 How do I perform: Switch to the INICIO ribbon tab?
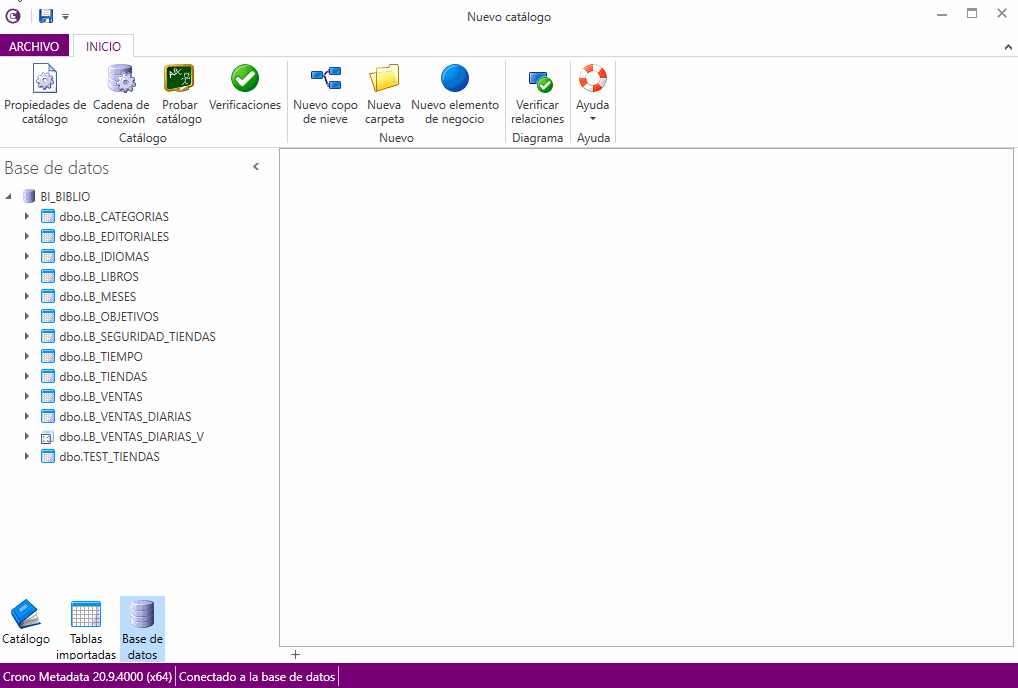(x=103, y=46)
